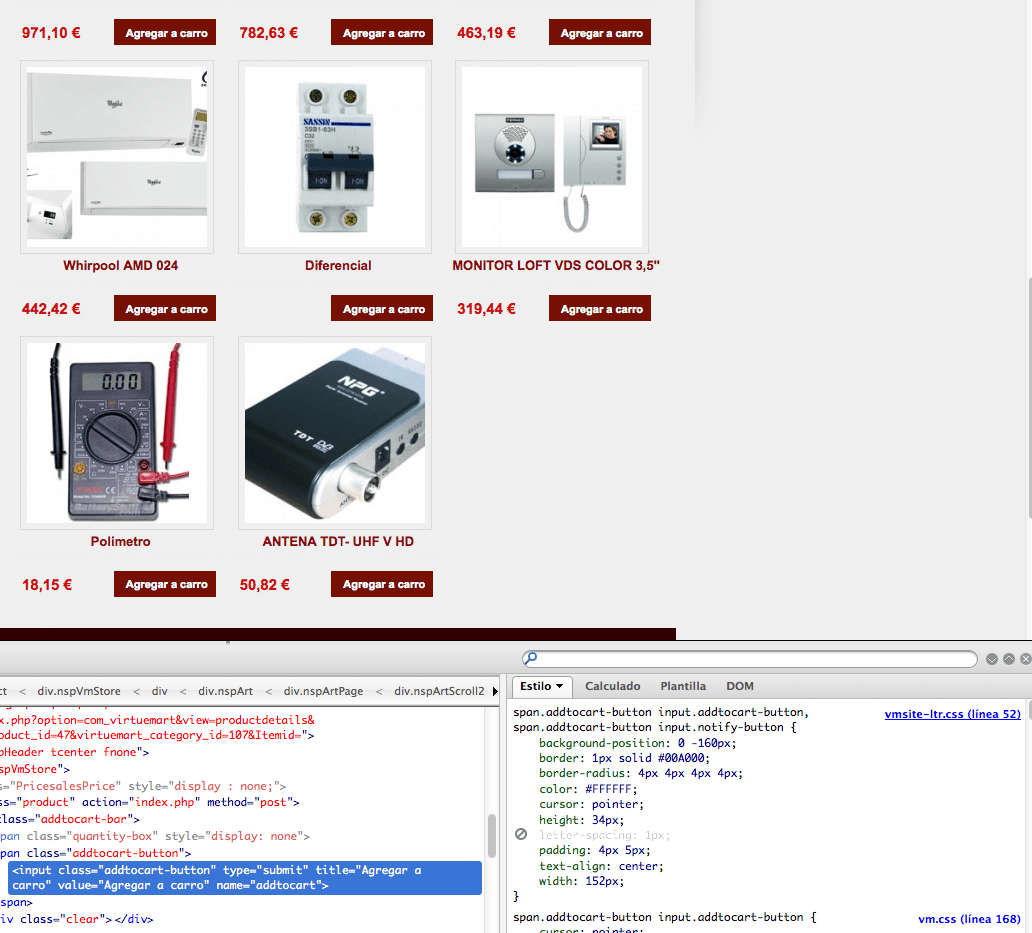Click the 50,82 € price
Viewport: 1032px width, 933px height.
[x=265, y=584]
